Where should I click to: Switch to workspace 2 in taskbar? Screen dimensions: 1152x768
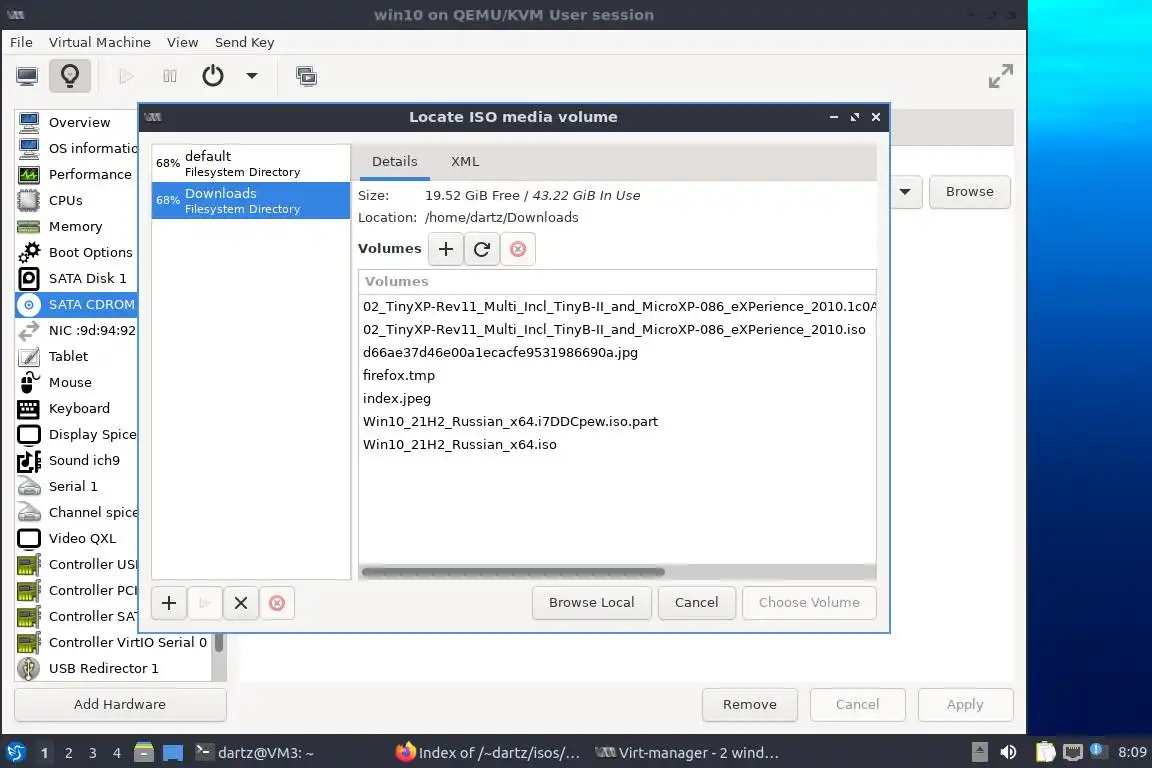[68, 753]
